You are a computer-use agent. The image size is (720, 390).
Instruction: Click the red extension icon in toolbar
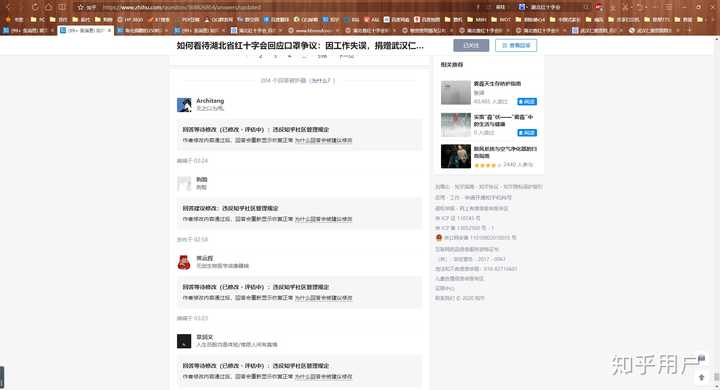[x=599, y=7]
